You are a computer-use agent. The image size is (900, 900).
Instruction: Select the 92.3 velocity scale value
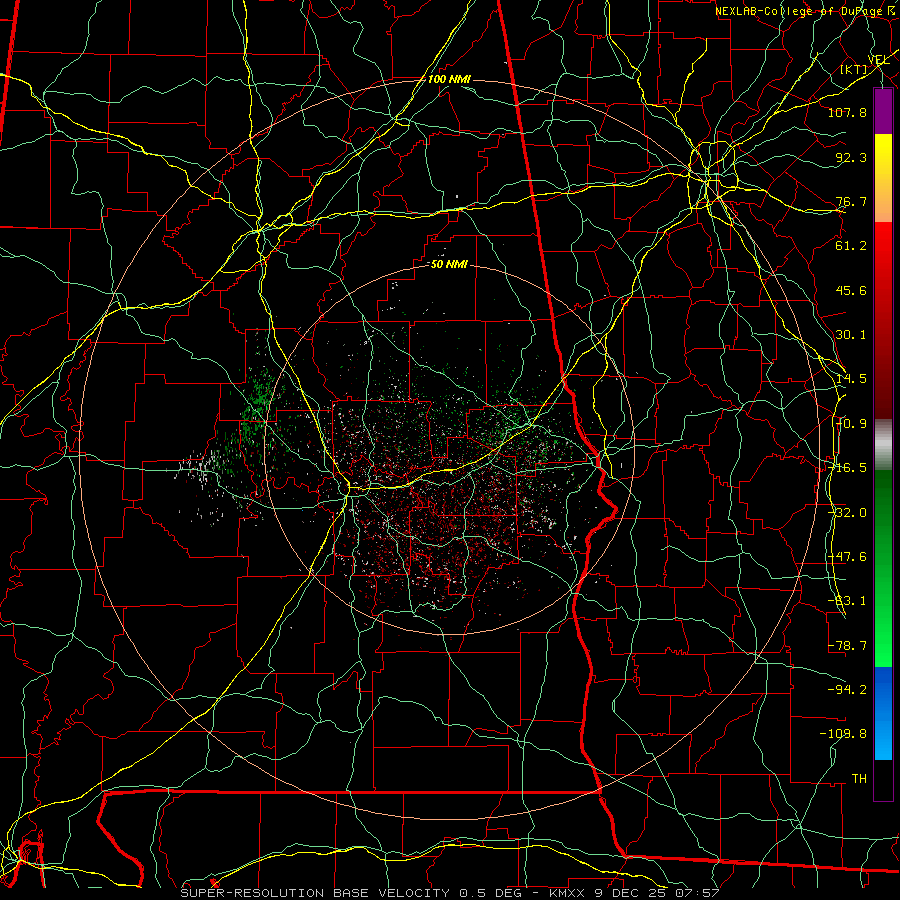click(851, 157)
